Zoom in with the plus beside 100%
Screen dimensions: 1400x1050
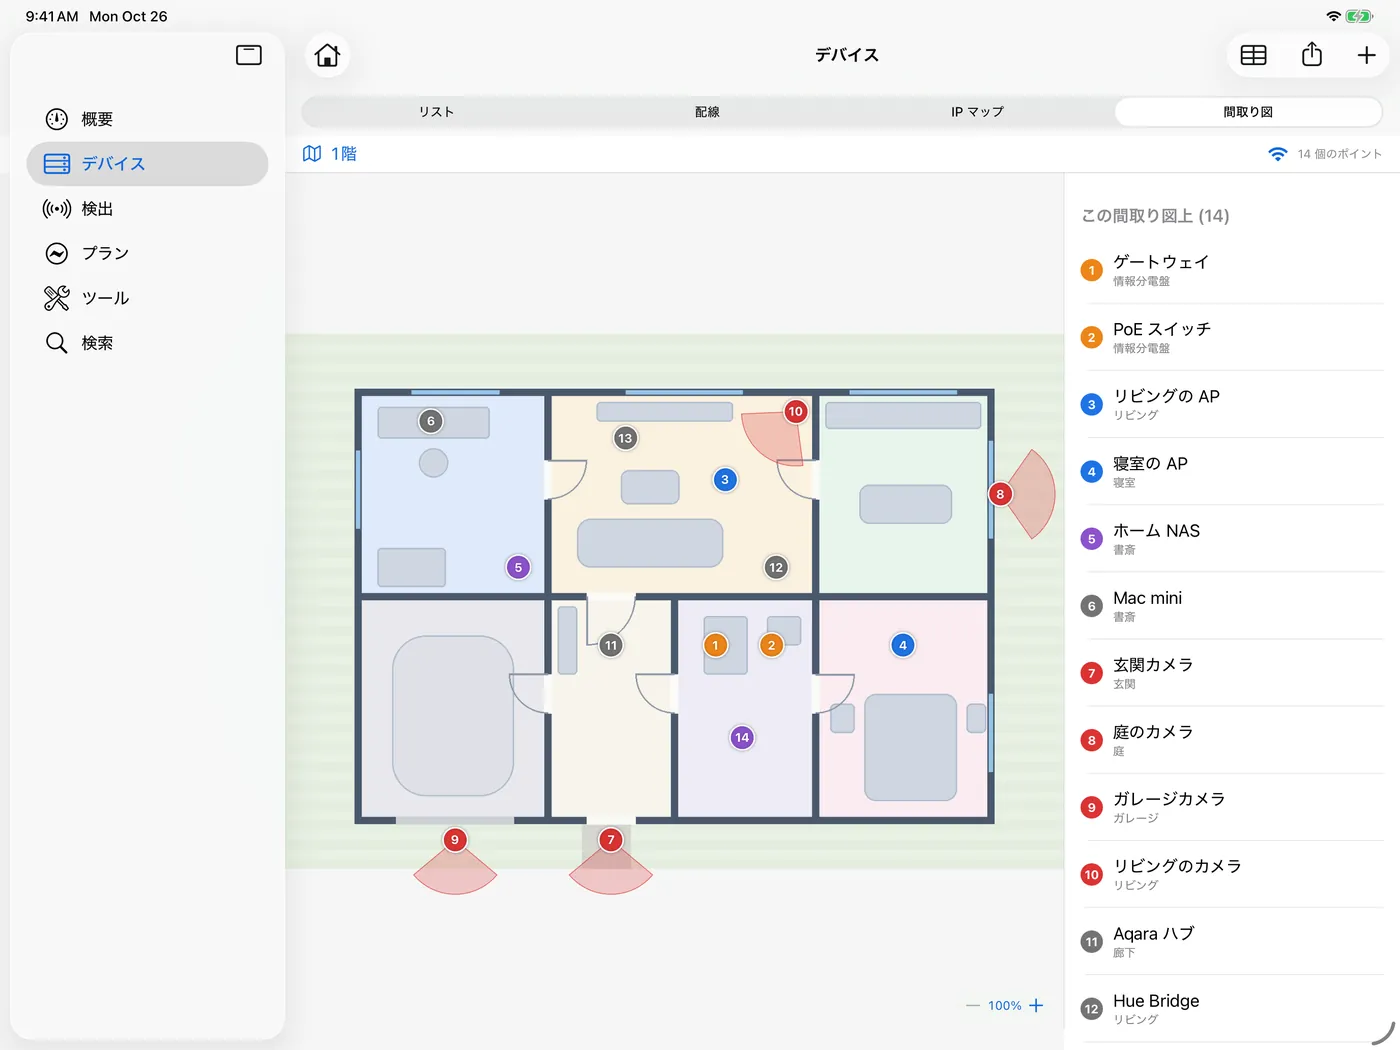[1036, 1005]
